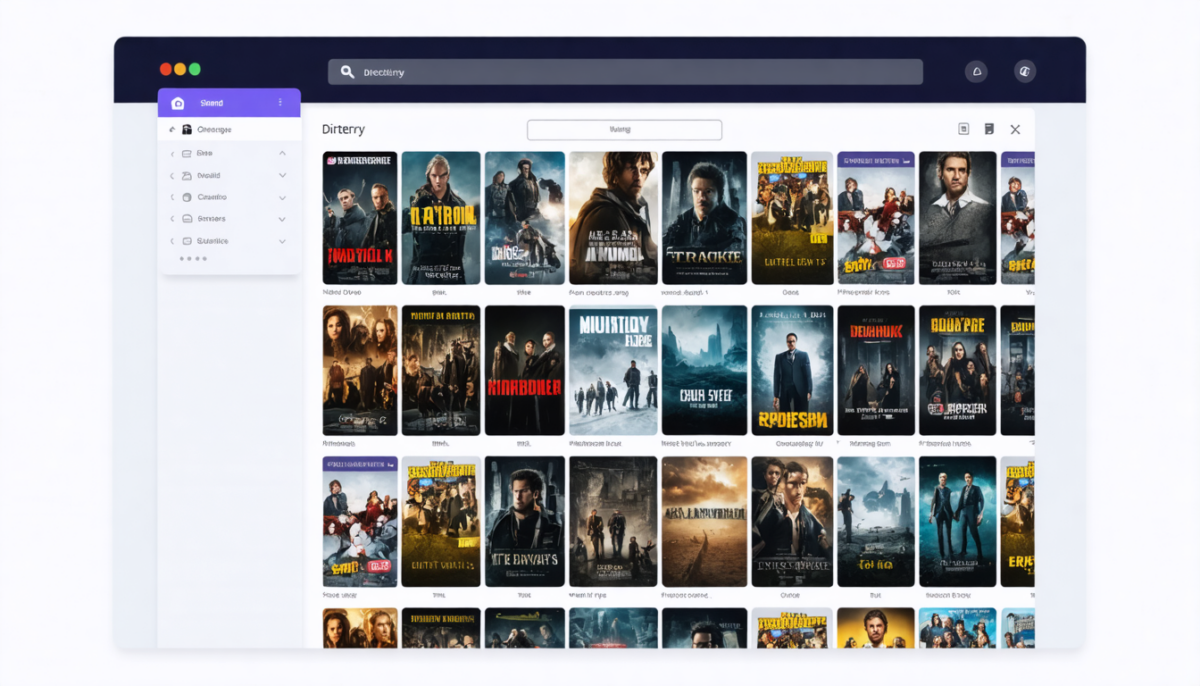Click the dark book icon of the Oreenge row

(x=187, y=129)
